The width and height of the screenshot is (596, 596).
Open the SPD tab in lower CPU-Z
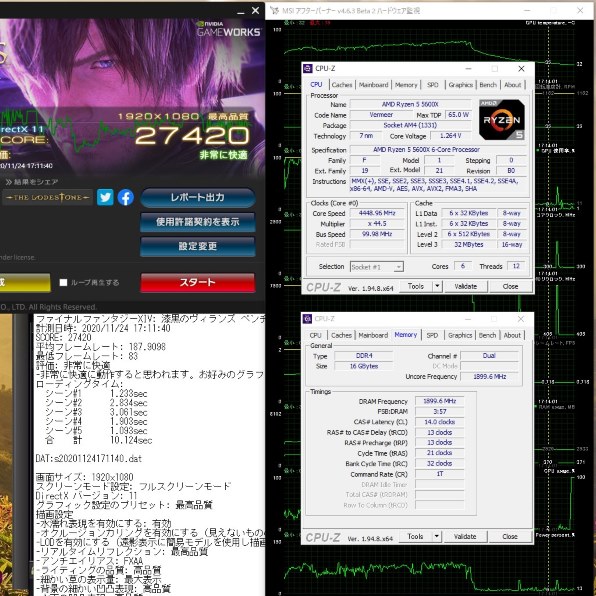pos(432,335)
